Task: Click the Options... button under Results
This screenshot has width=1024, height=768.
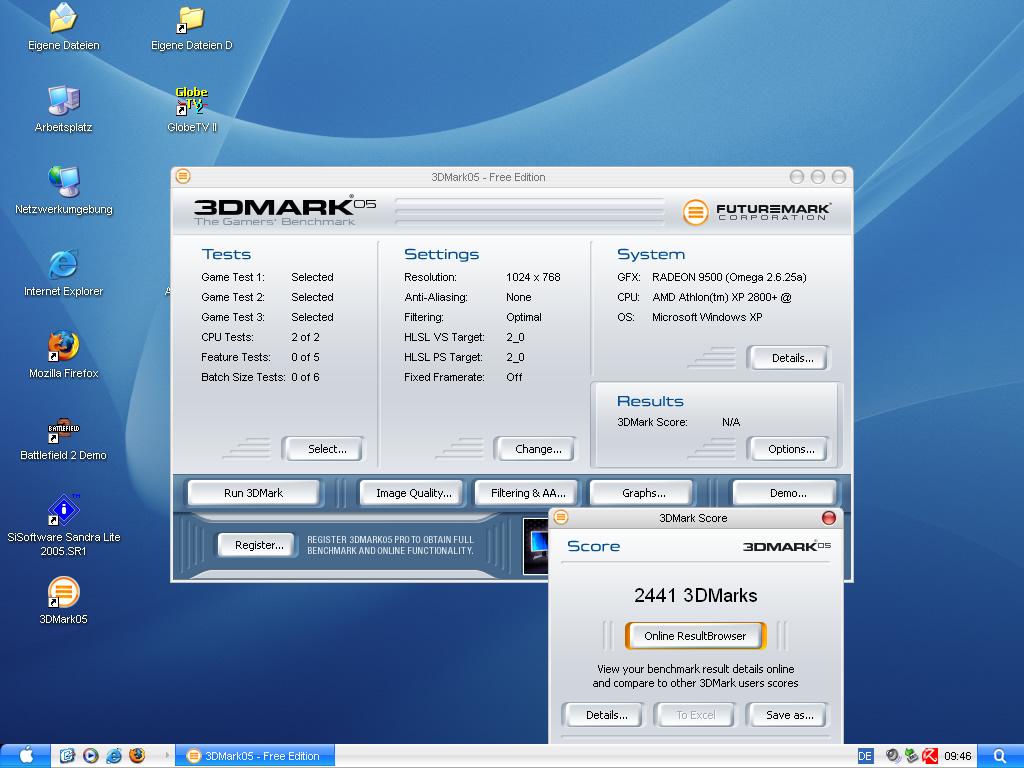Action: pos(791,449)
